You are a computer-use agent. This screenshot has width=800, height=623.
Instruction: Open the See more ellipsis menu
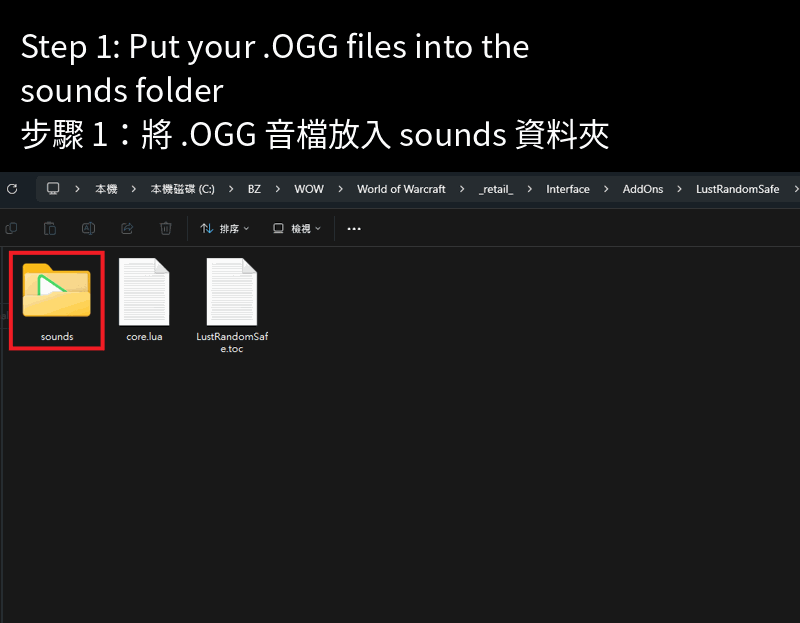(x=354, y=229)
